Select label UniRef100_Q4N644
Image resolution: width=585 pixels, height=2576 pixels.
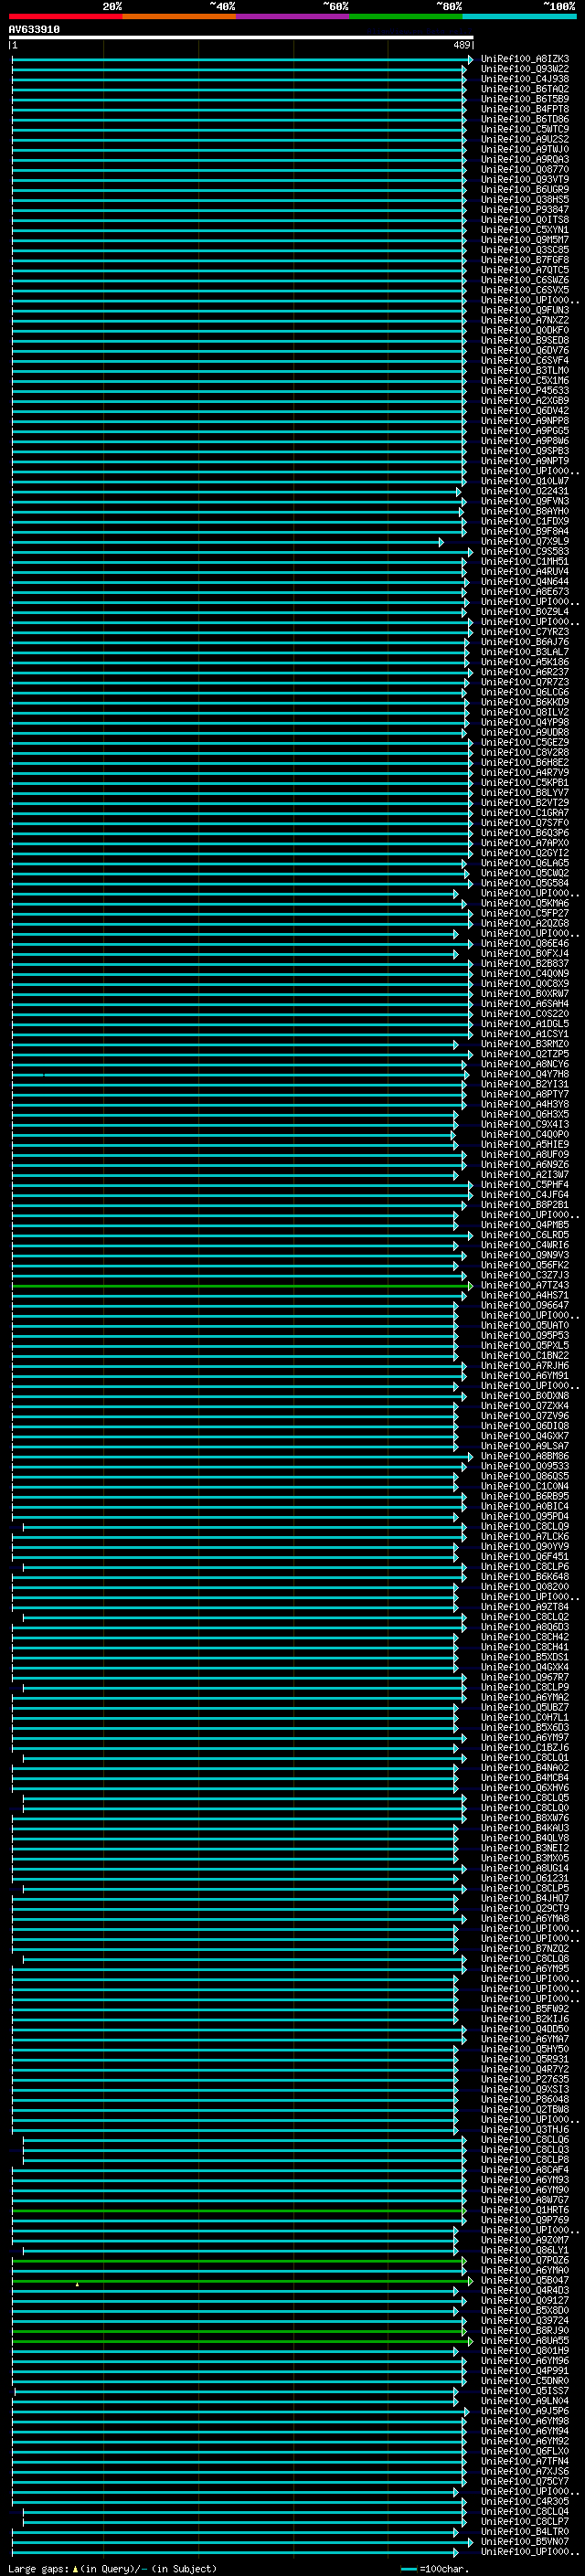click(x=525, y=581)
